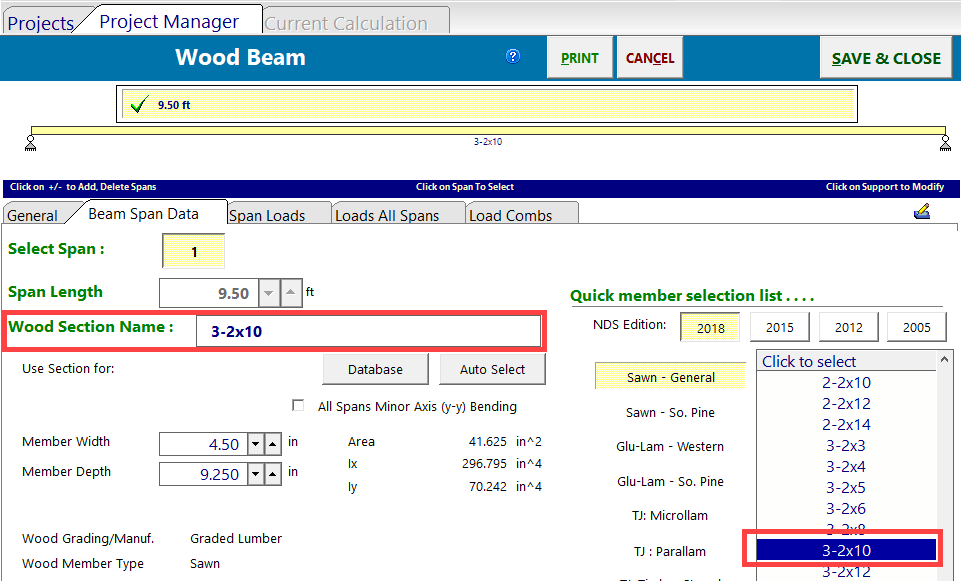Select NDS Edition 2012
Screen dimensions: 961x581
(x=848, y=327)
